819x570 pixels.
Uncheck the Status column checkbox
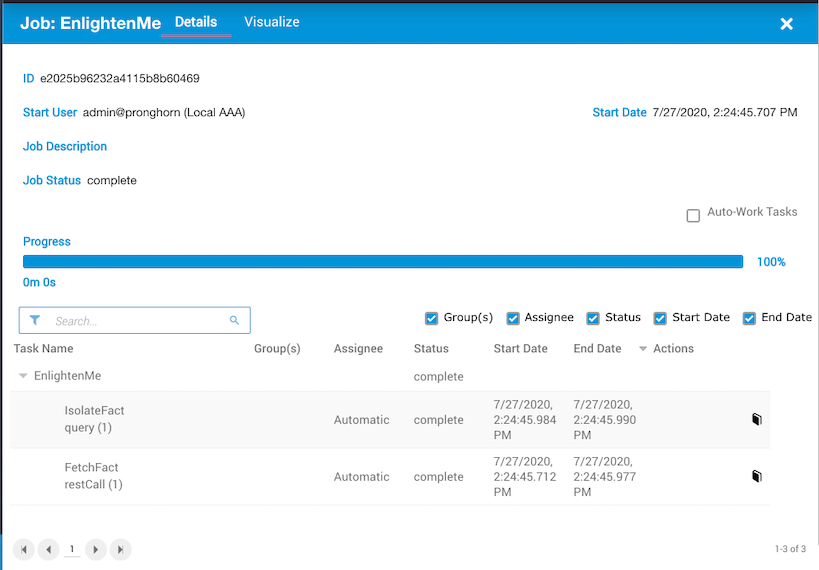(x=593, y=318)
